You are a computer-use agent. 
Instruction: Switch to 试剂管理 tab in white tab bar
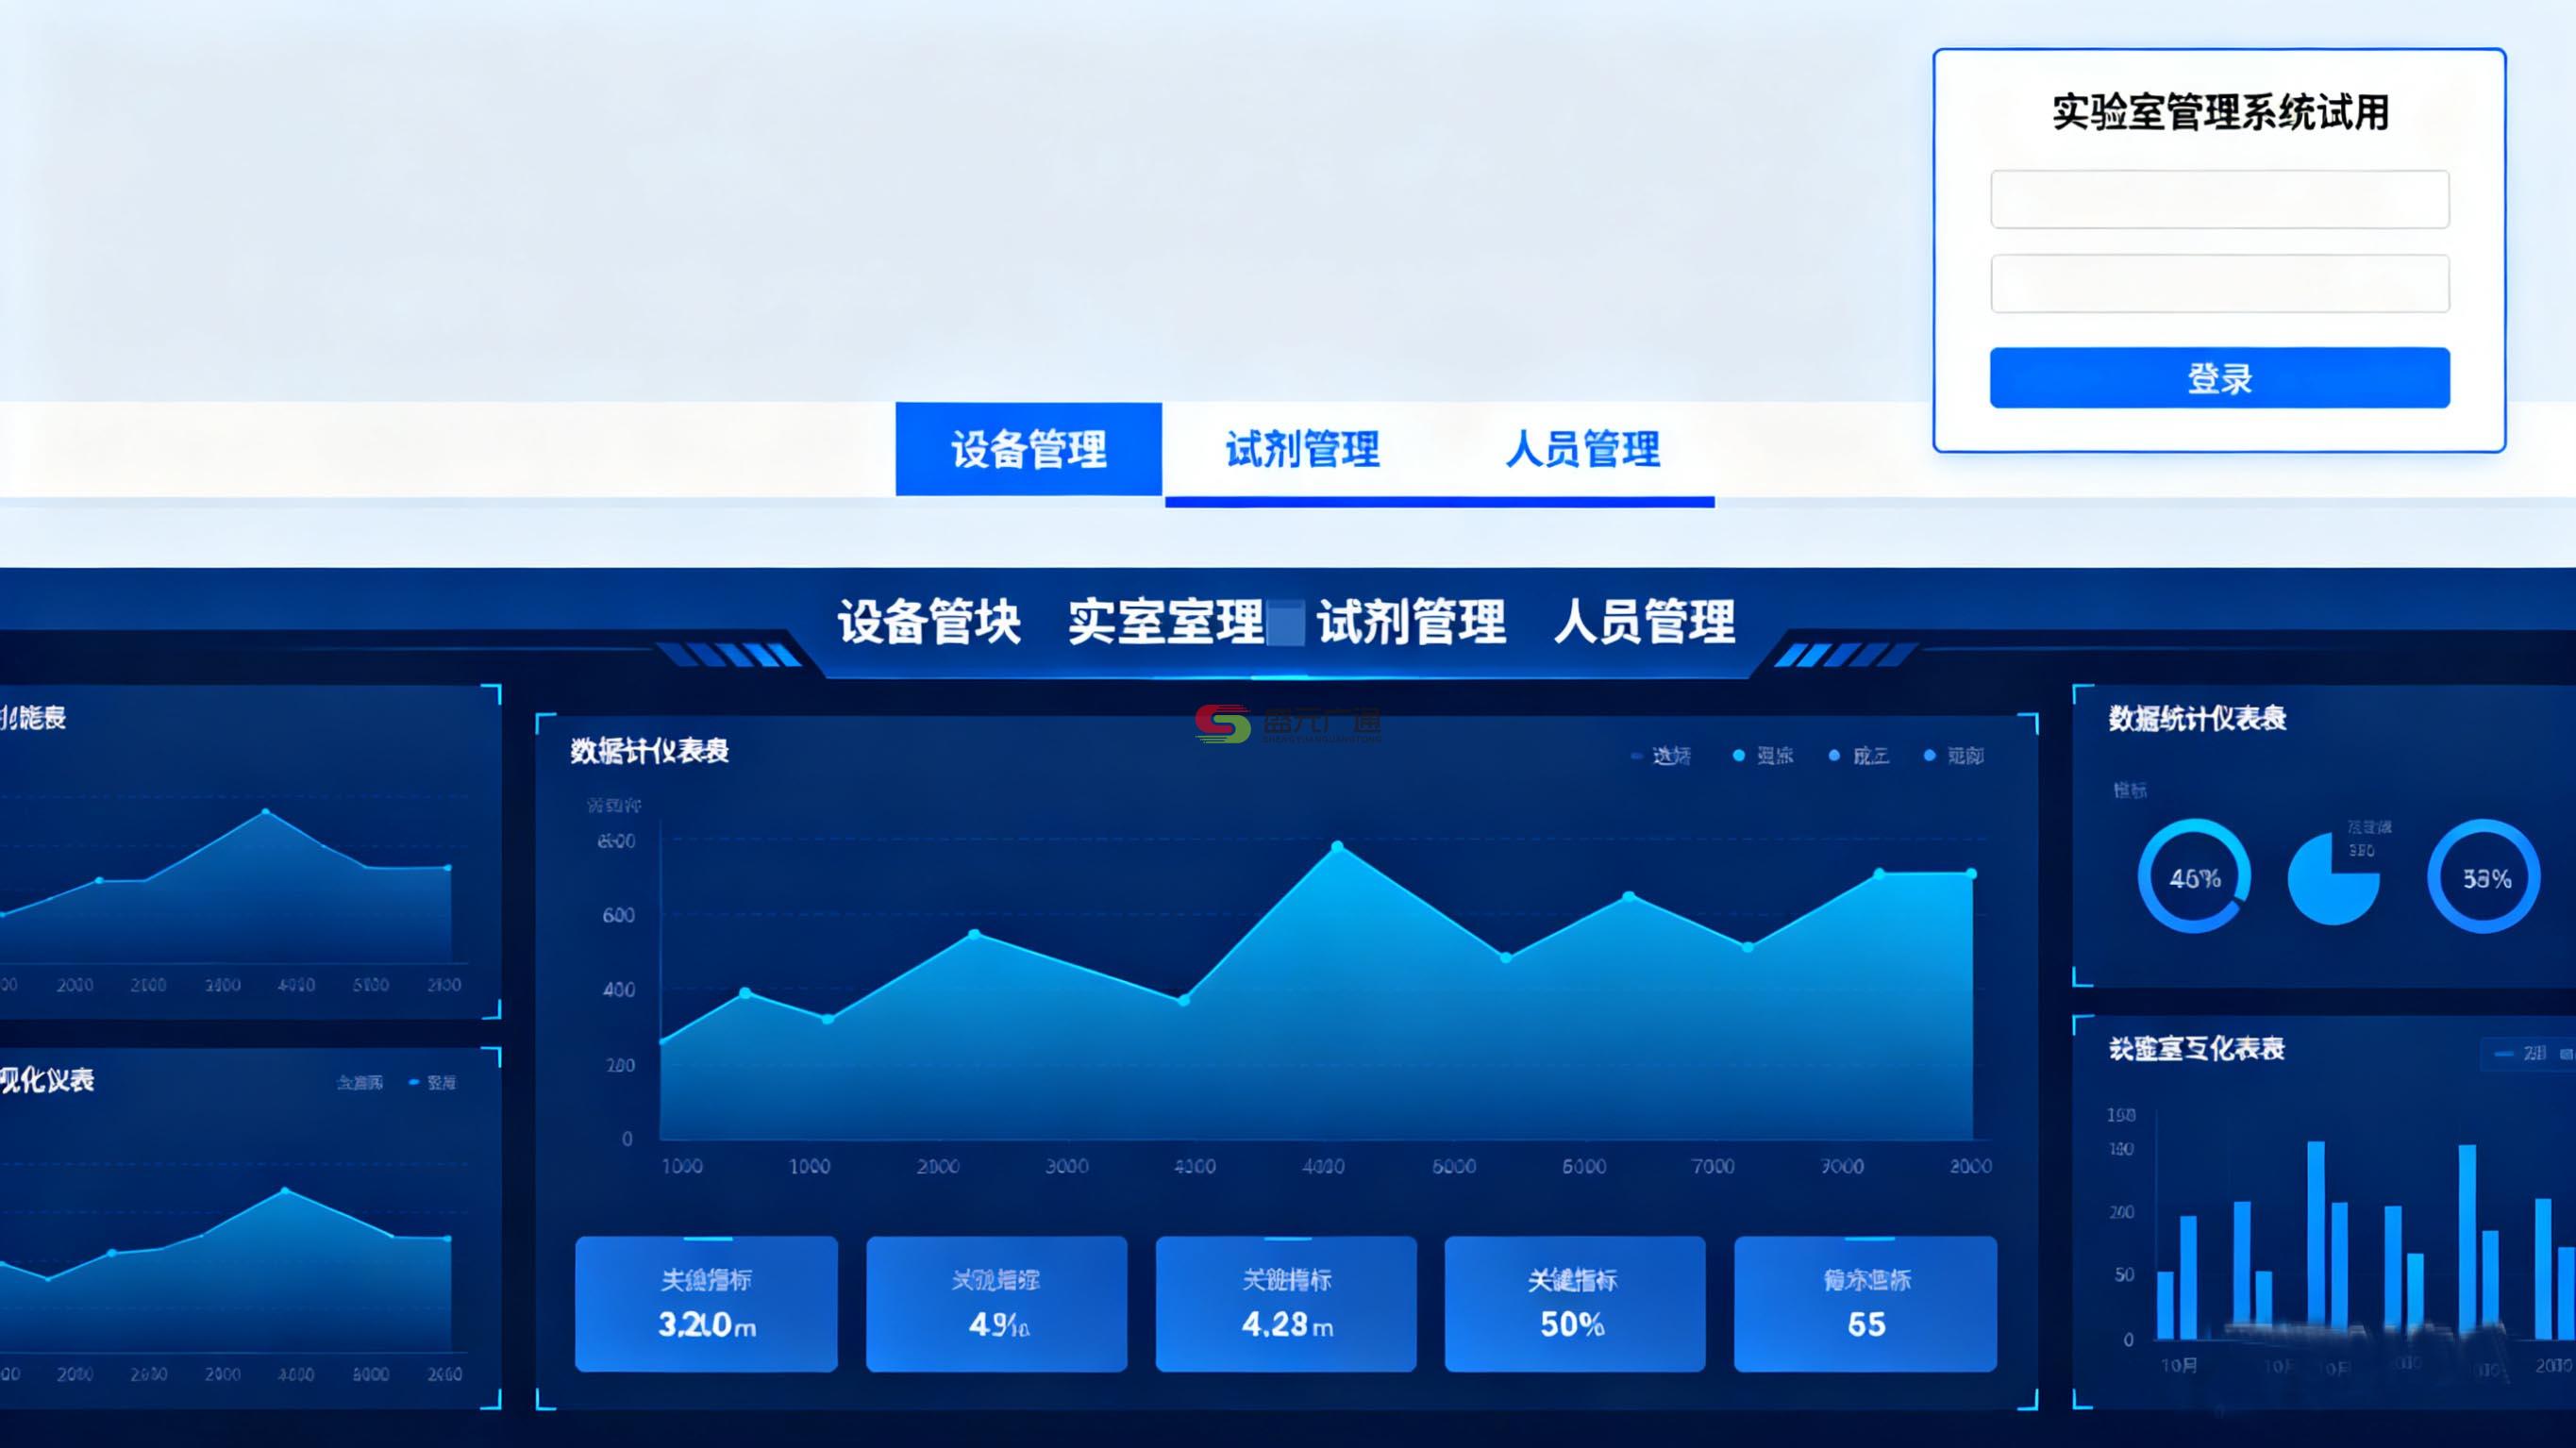point(1302,449)
